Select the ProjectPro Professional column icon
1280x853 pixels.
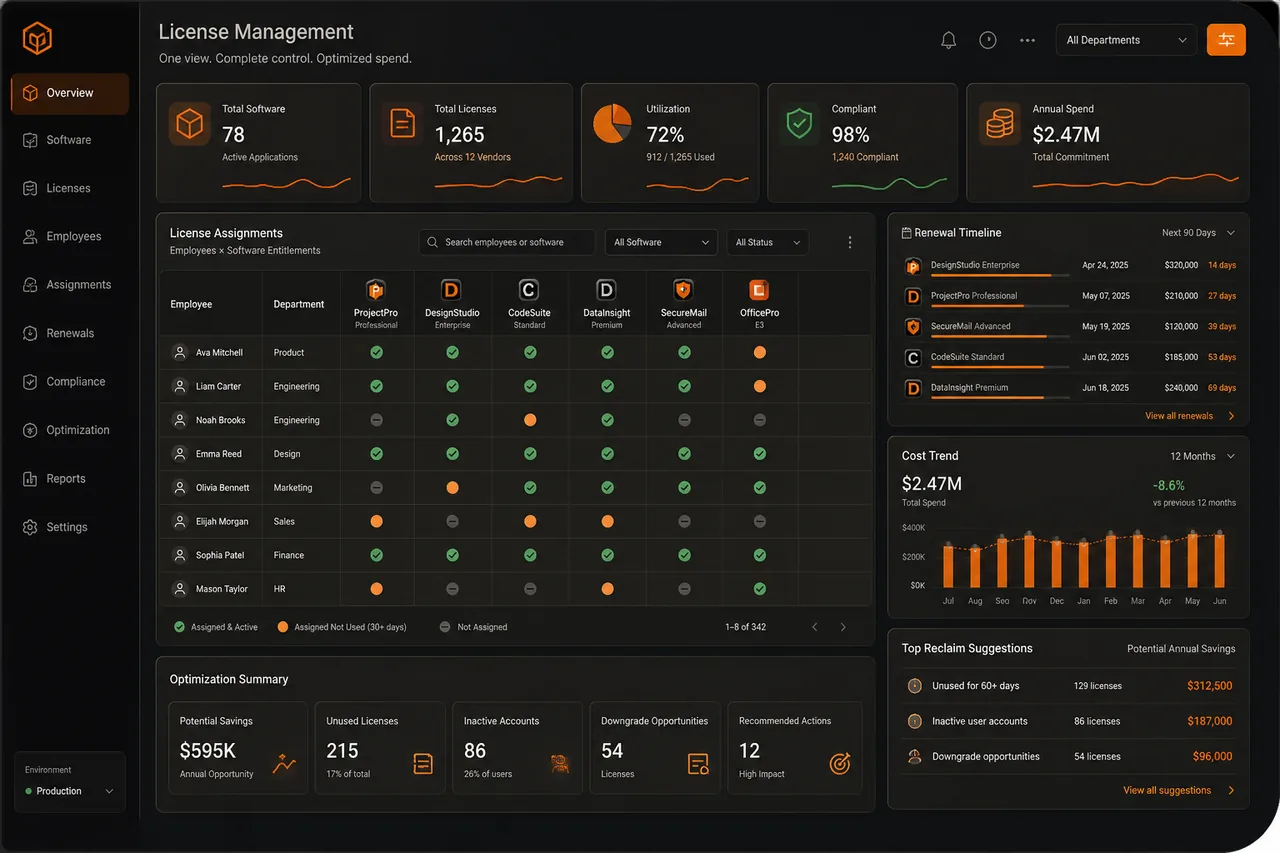[x=376, y=290]
